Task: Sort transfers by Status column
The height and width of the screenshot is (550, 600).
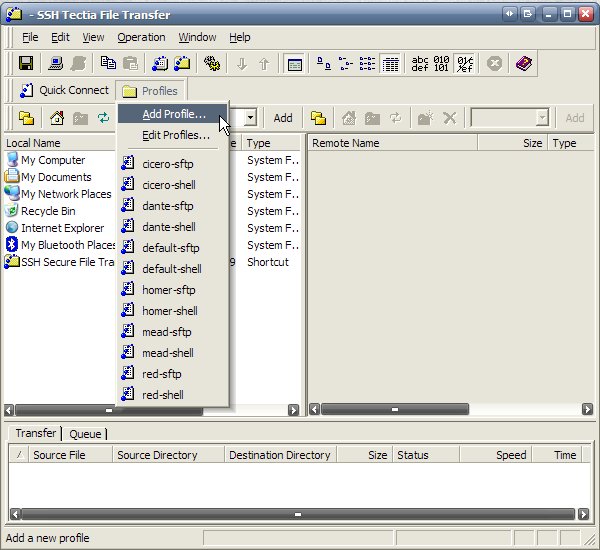Action: [426, 455]
